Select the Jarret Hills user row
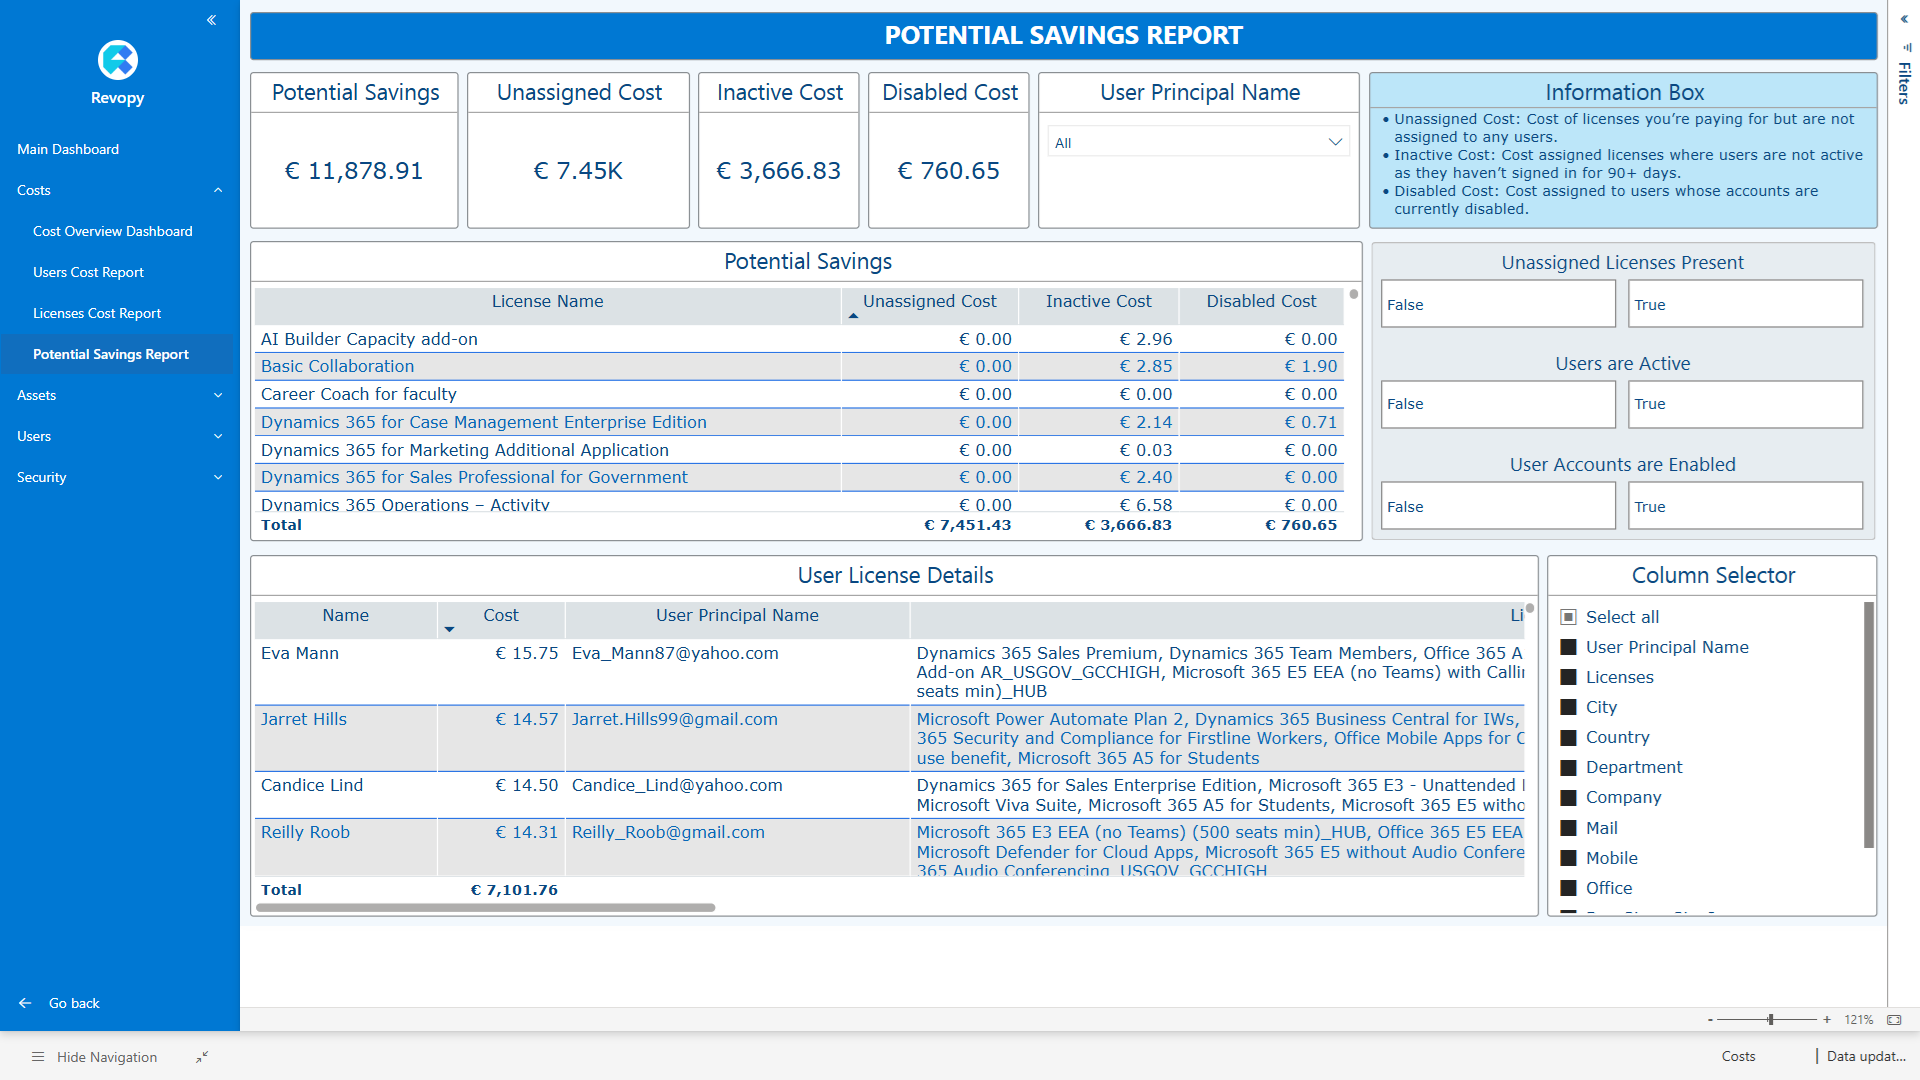 click(x=890, y=738)
